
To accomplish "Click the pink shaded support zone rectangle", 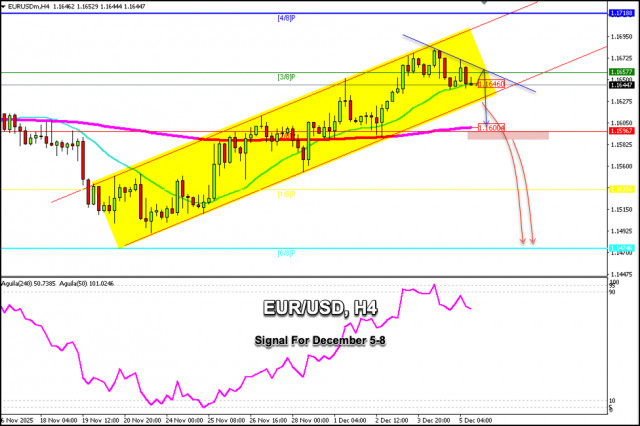I will (508, 135).
